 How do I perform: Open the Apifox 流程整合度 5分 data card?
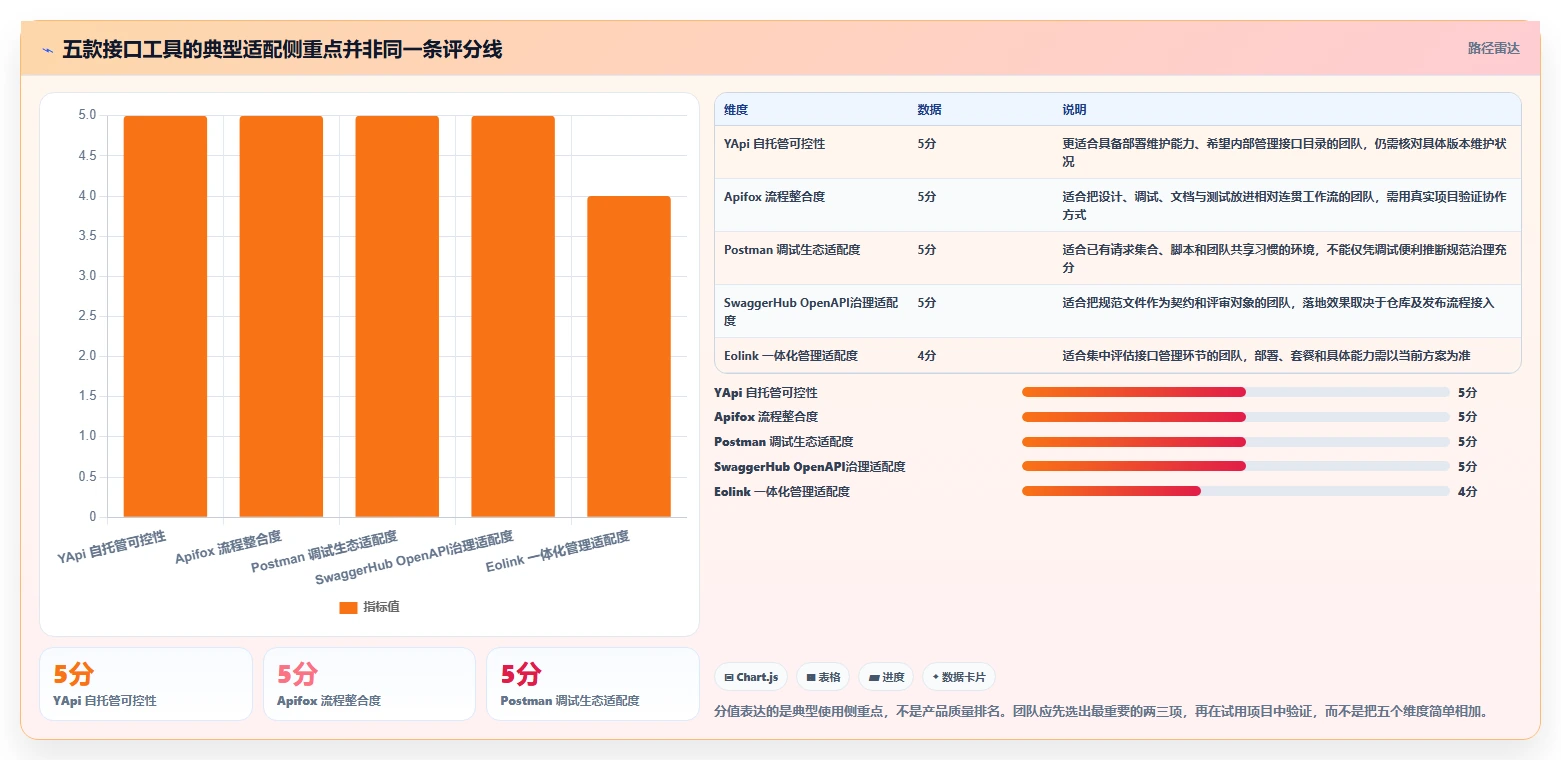369,684
